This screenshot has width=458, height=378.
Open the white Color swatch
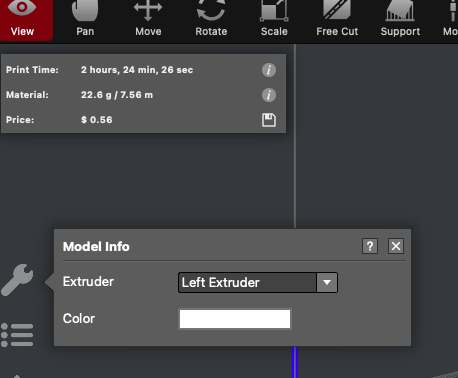click(235, 319)
